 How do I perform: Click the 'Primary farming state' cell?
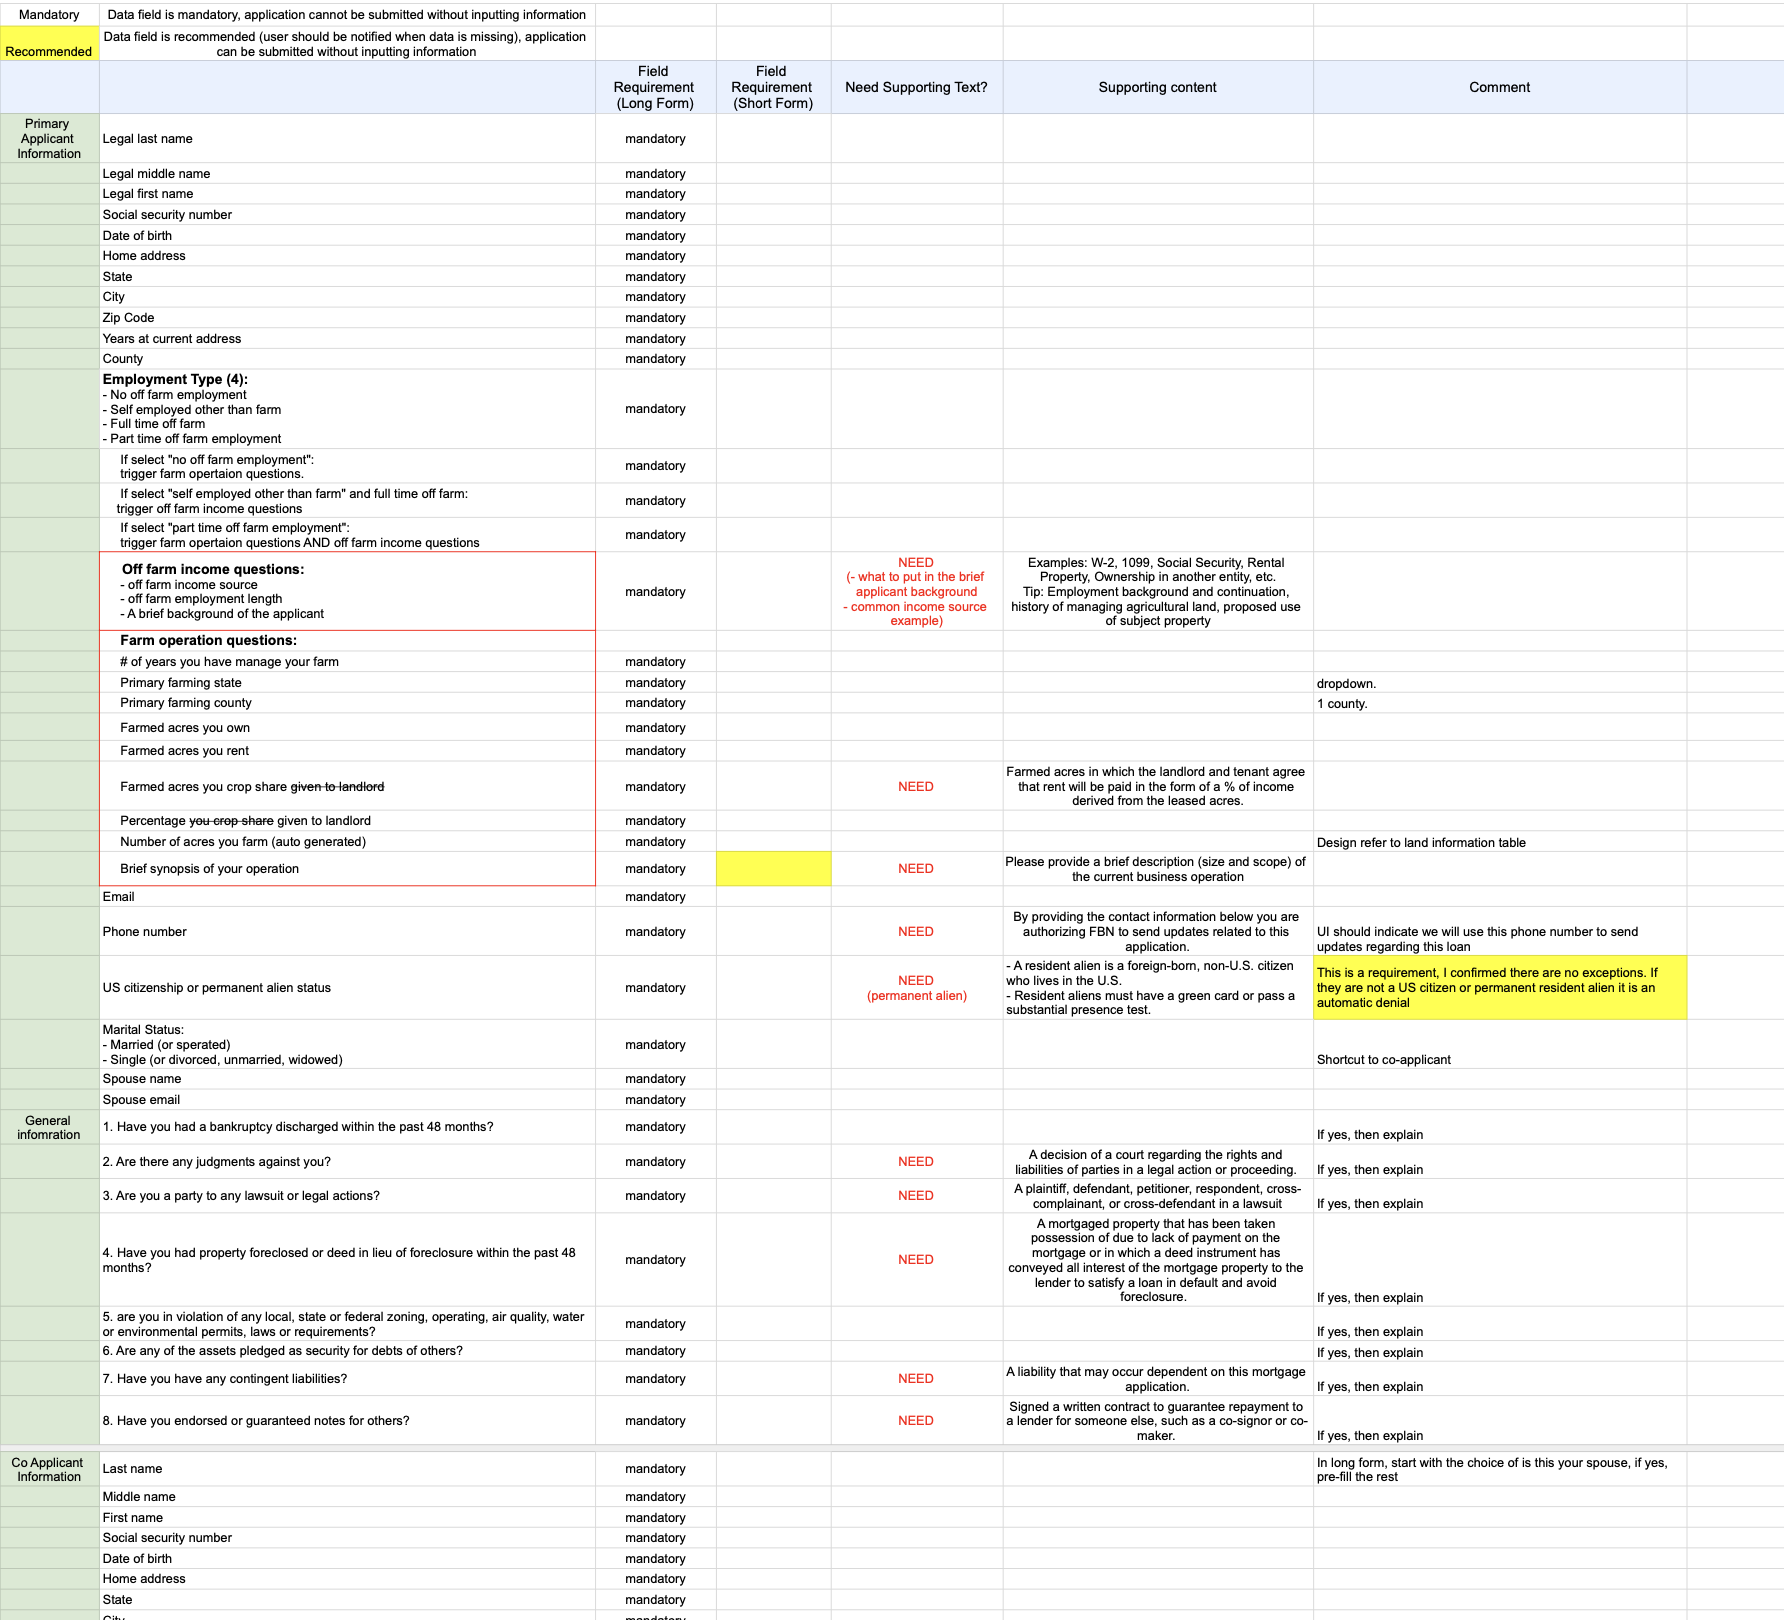click(347, 683)
